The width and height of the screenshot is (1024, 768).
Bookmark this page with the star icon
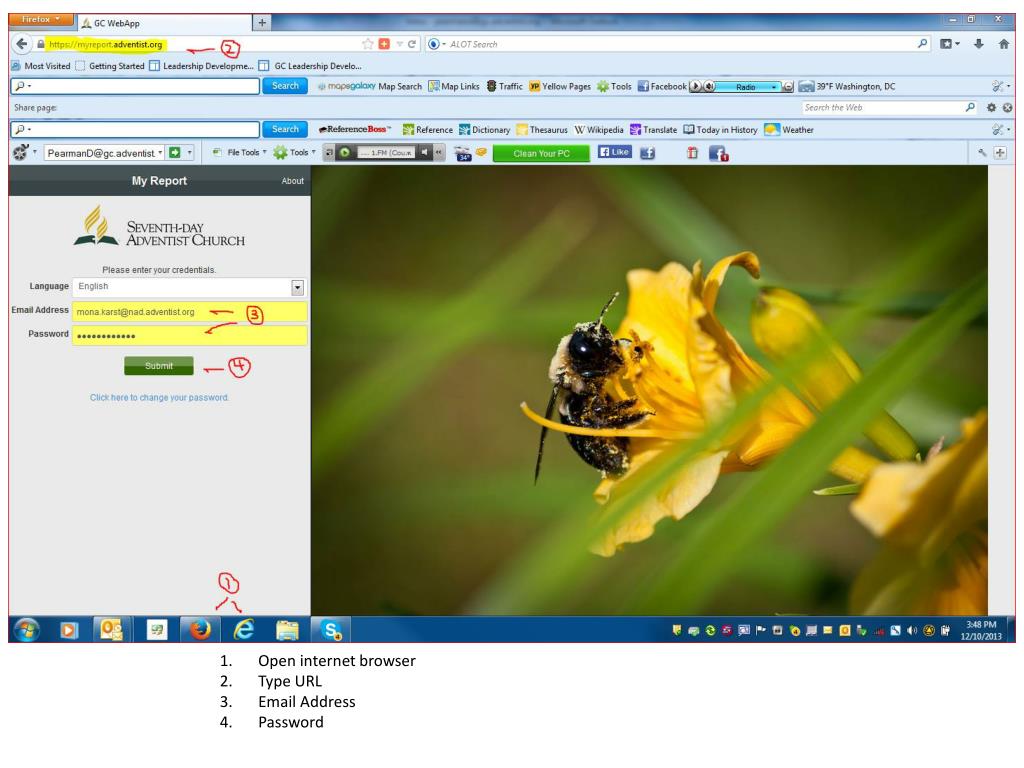(x=368, y=44)
